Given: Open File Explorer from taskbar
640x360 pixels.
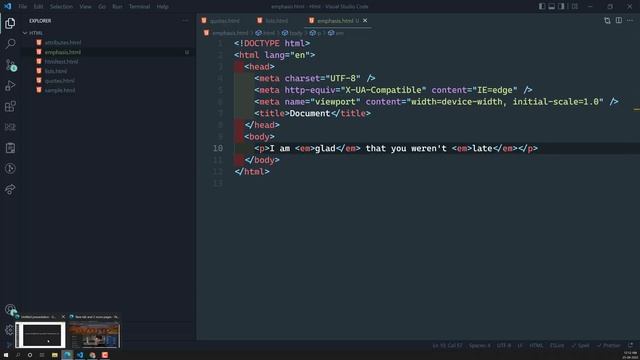Looking at the screenshot, I should 55,355.
